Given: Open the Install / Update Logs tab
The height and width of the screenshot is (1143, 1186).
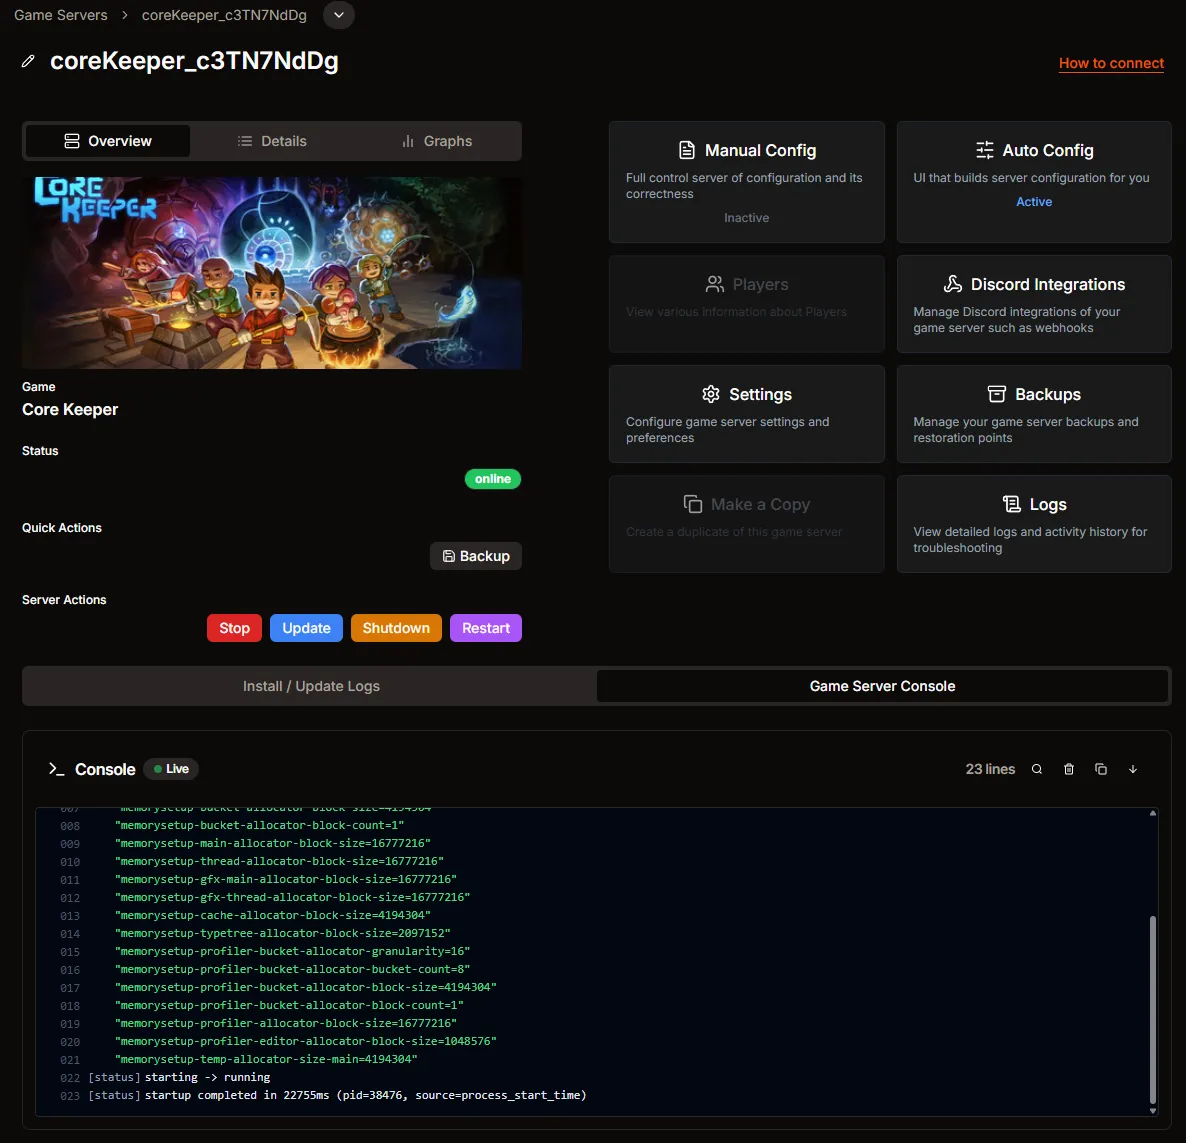Looking at the screenshot, I should pyautogui.click(x=310, y=686).
